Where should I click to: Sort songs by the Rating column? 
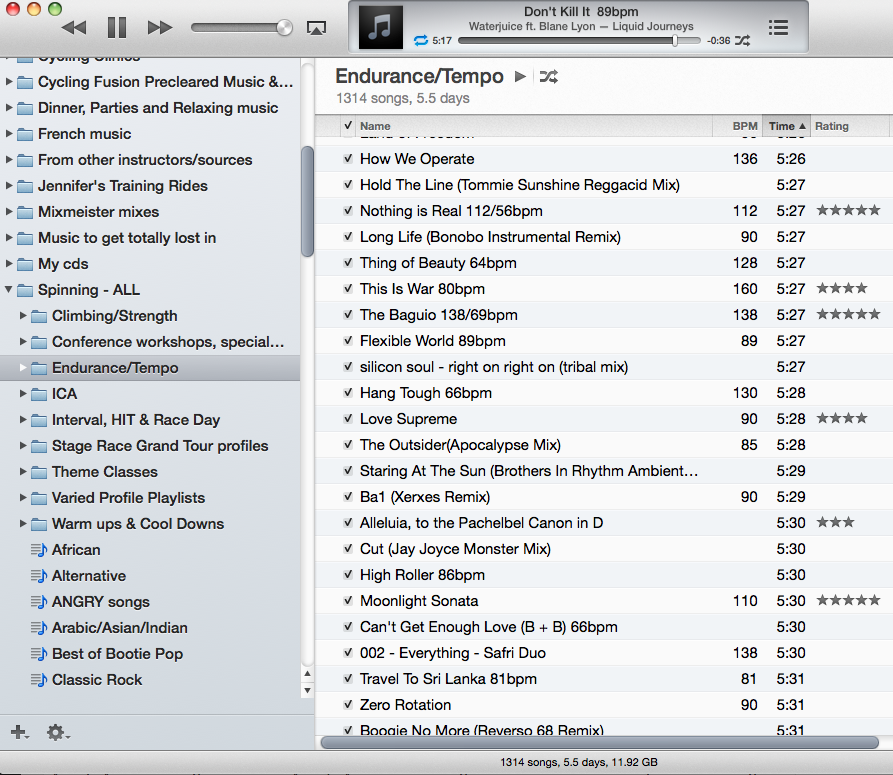(x=849, y=126)
